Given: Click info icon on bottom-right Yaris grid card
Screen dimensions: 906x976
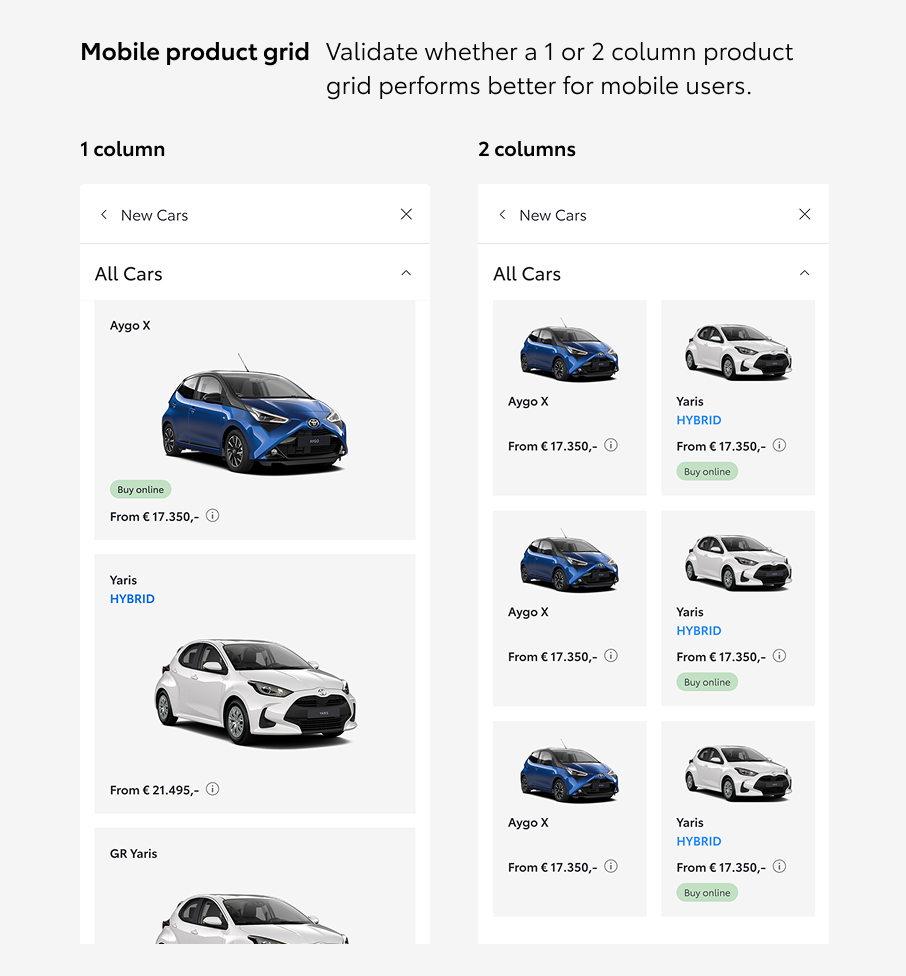Looking at the screenshot, I should coord(780,866).
